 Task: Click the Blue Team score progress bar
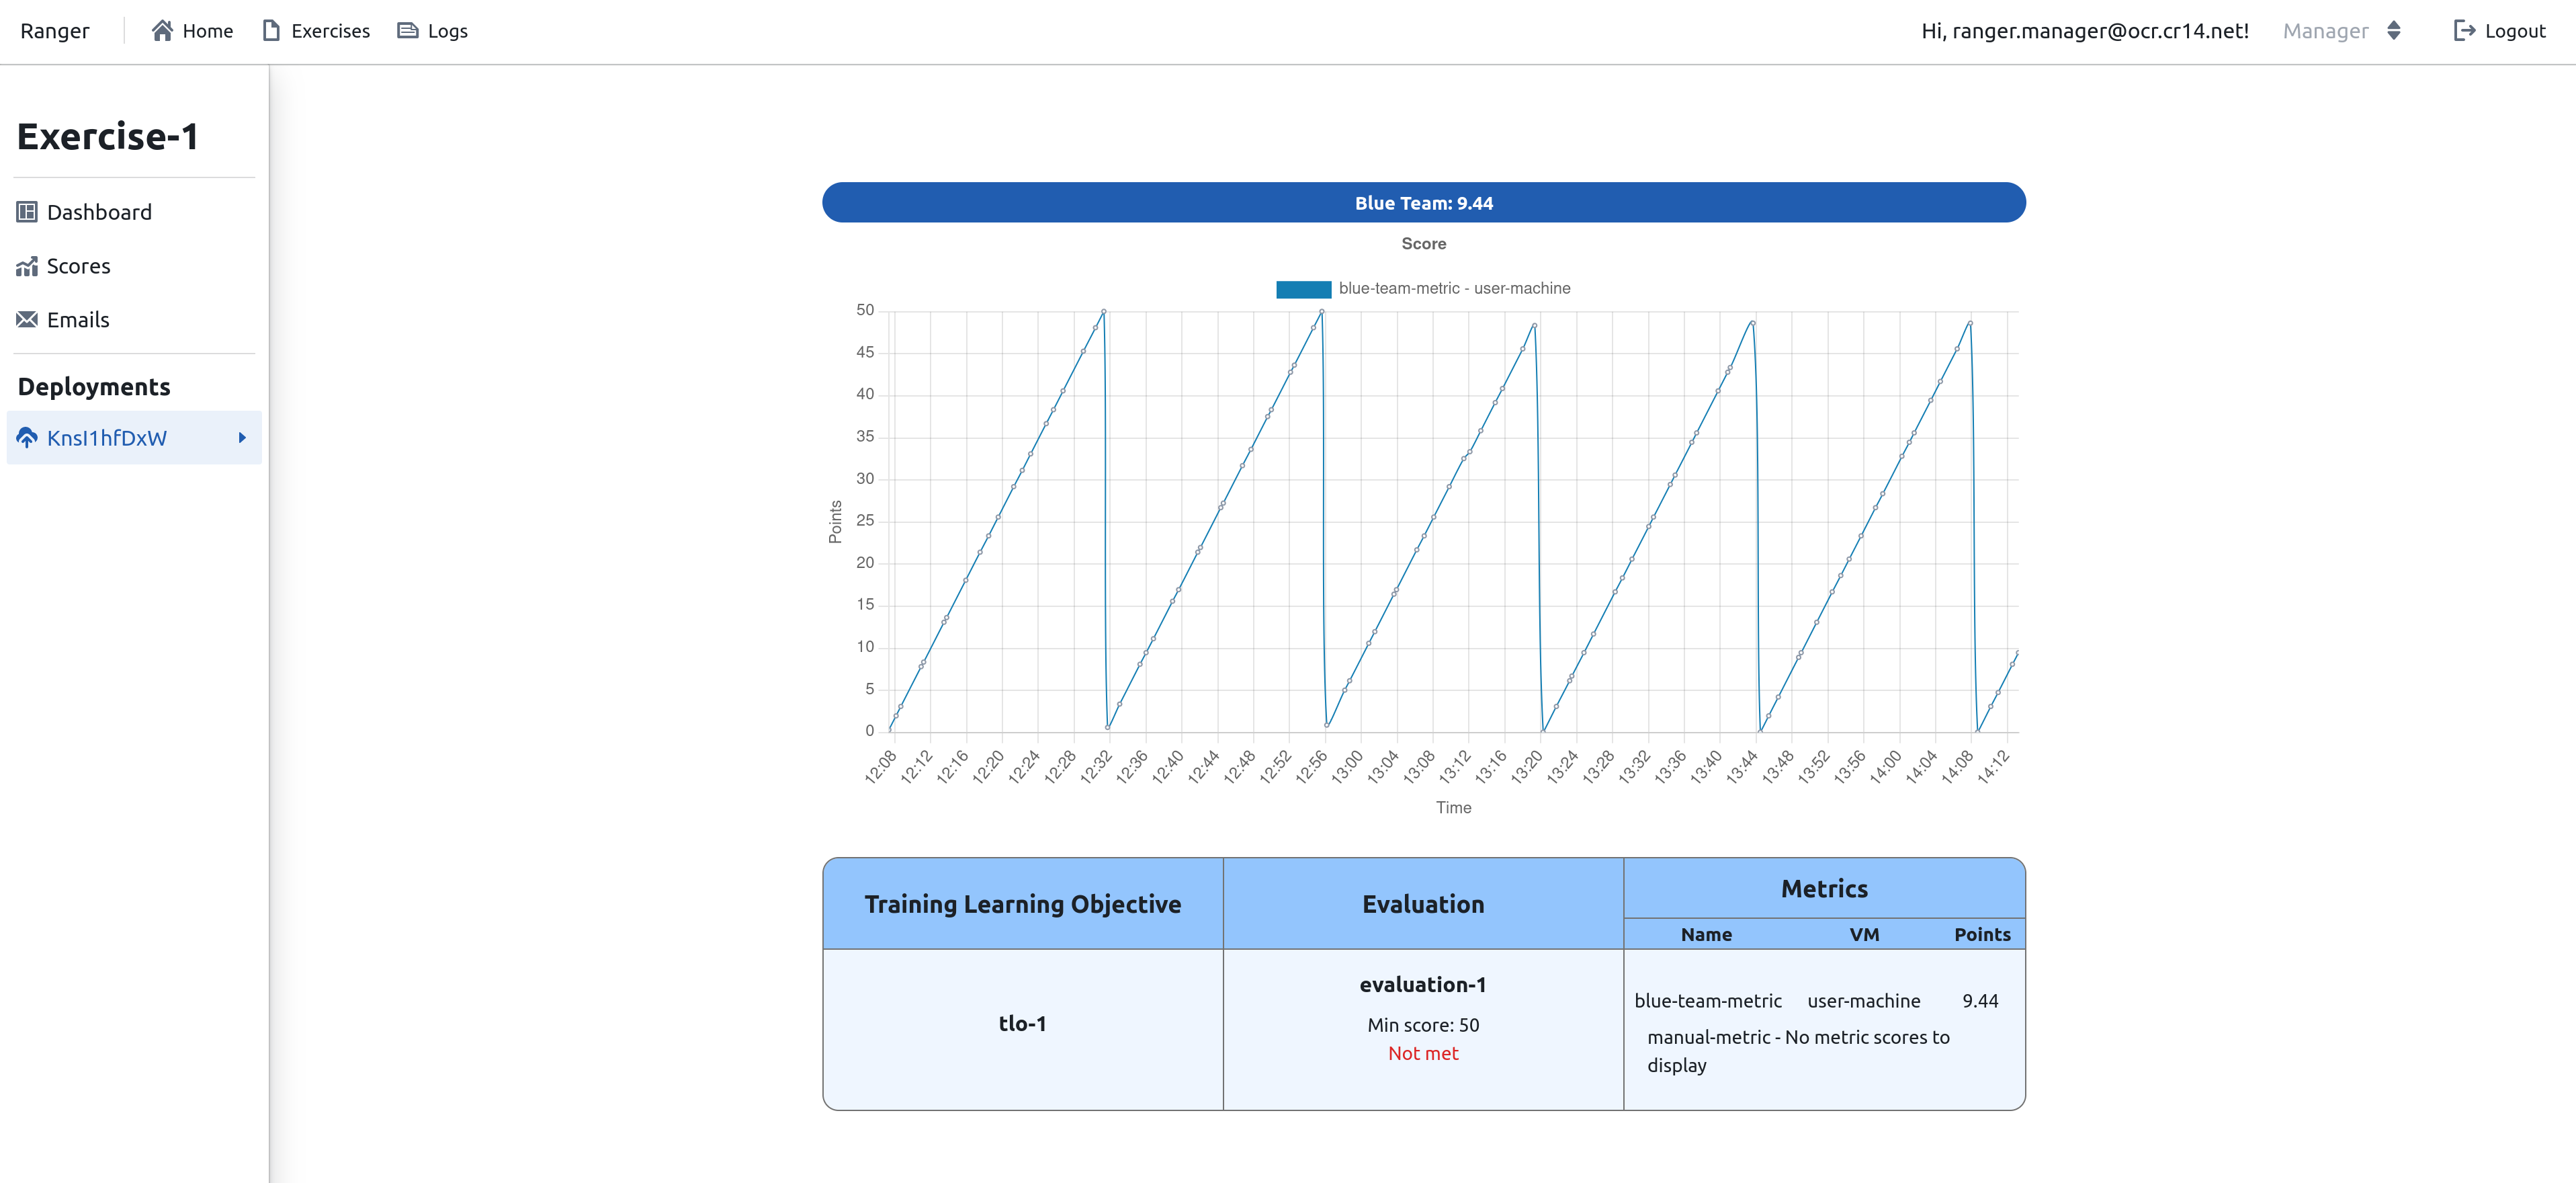tap(1423, 203)
